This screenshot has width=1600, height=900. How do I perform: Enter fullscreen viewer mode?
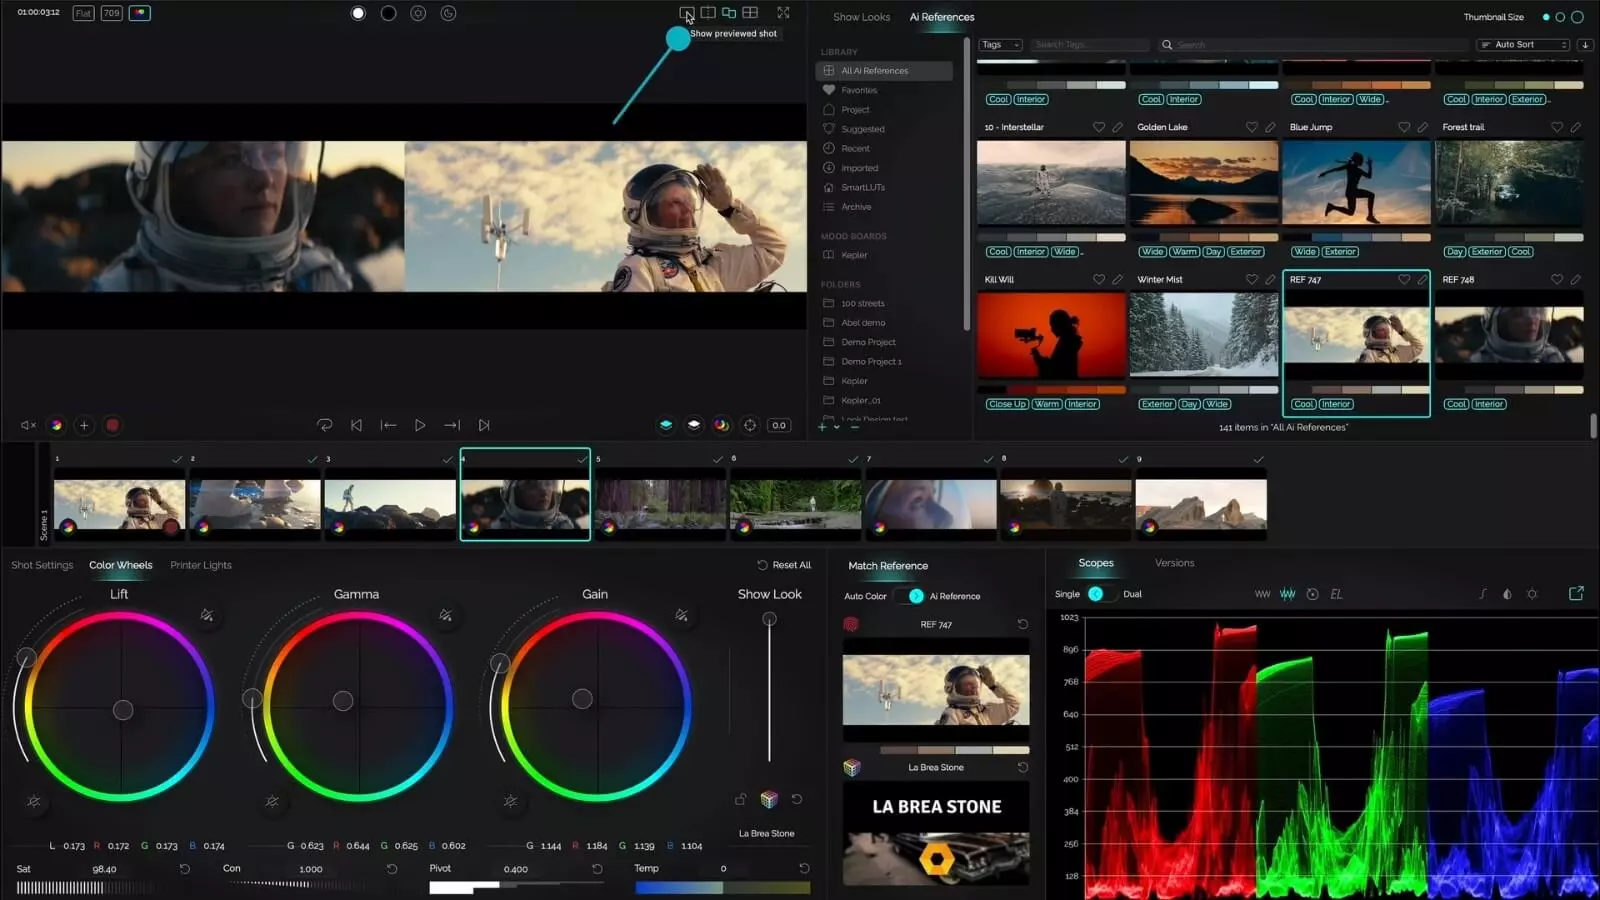click(x=783, y=13)
